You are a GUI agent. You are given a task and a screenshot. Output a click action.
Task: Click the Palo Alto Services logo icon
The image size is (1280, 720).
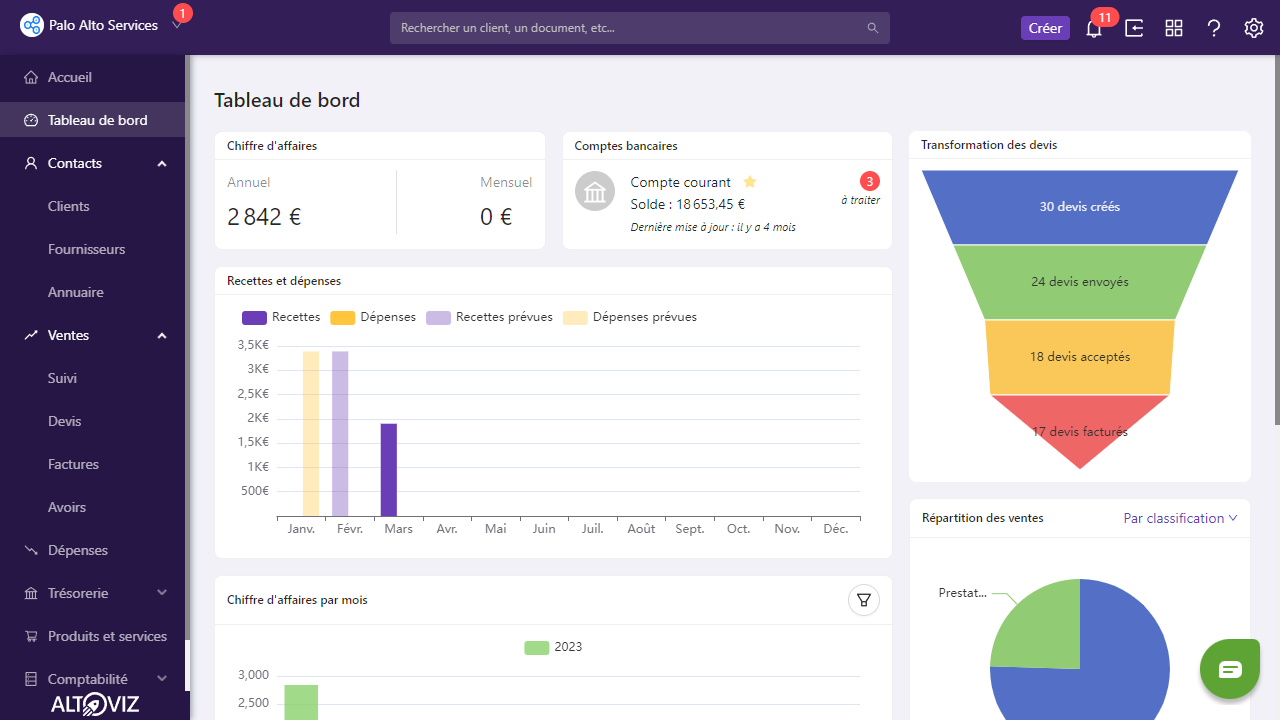click(32, 26)
